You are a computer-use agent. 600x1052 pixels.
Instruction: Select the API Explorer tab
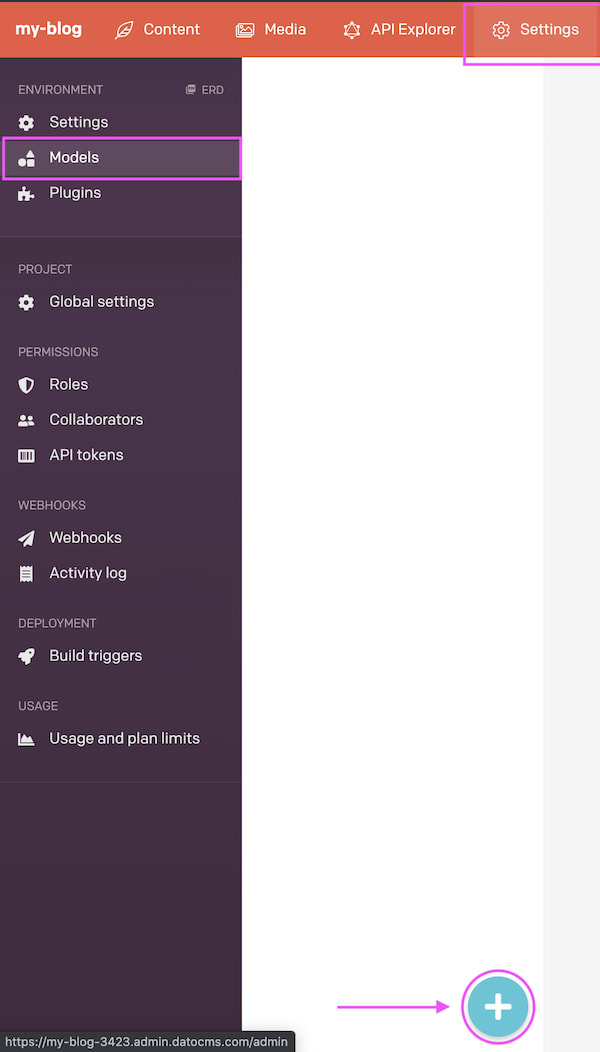pos(399,30)
